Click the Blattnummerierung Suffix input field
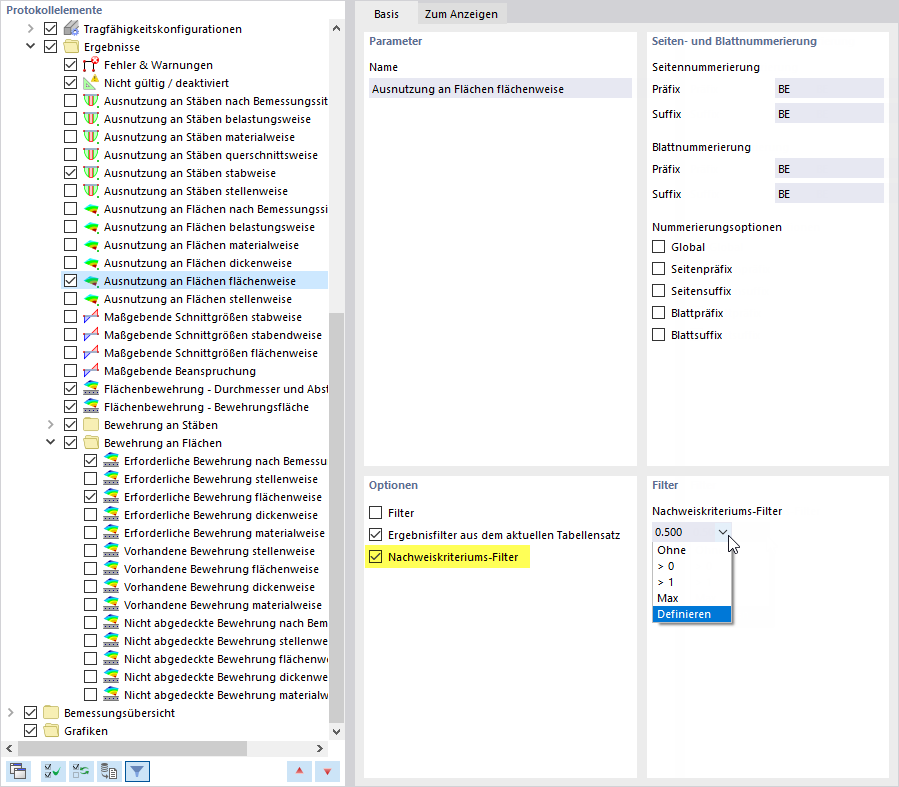The width and height of the screenshot is (899, 787). click(x=828, y=194)
